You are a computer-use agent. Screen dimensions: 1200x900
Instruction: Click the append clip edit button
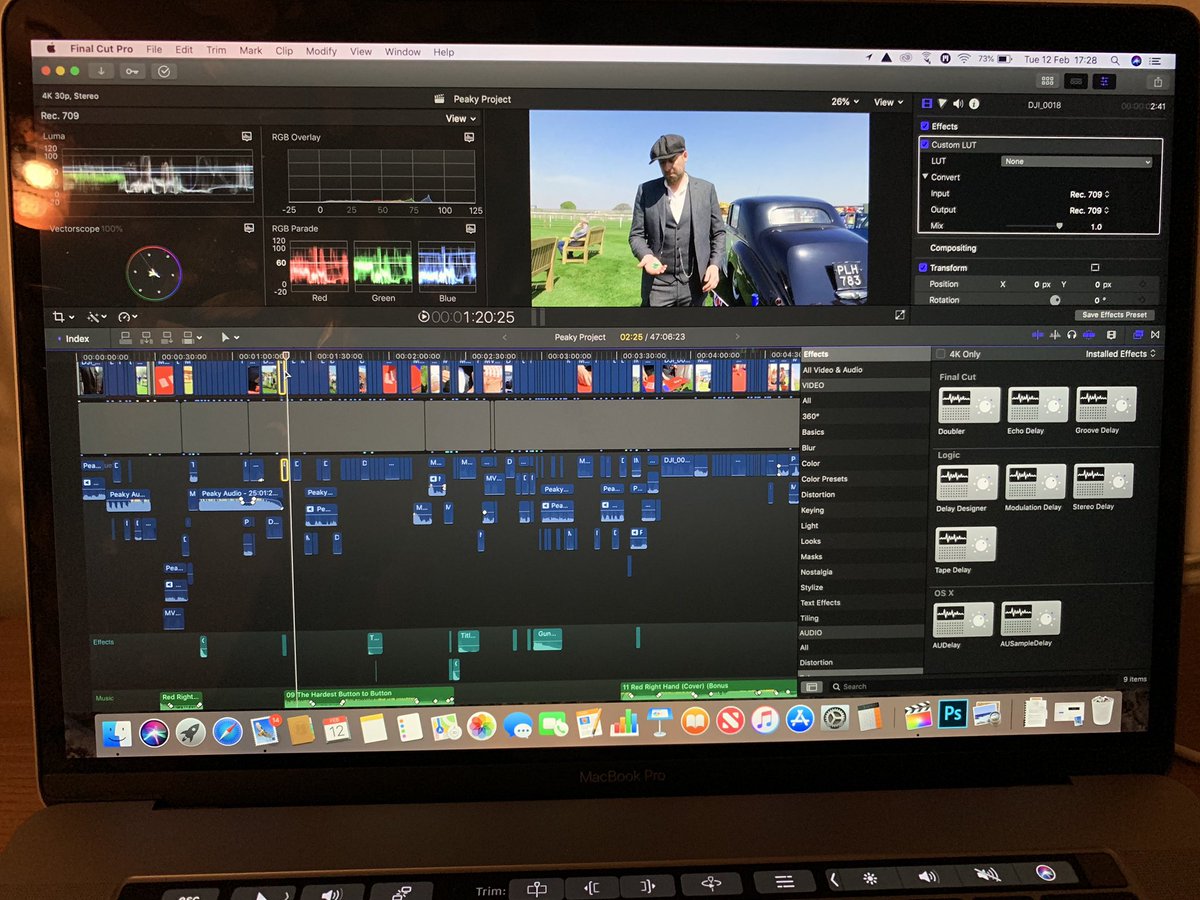click(x=168, y=338)
